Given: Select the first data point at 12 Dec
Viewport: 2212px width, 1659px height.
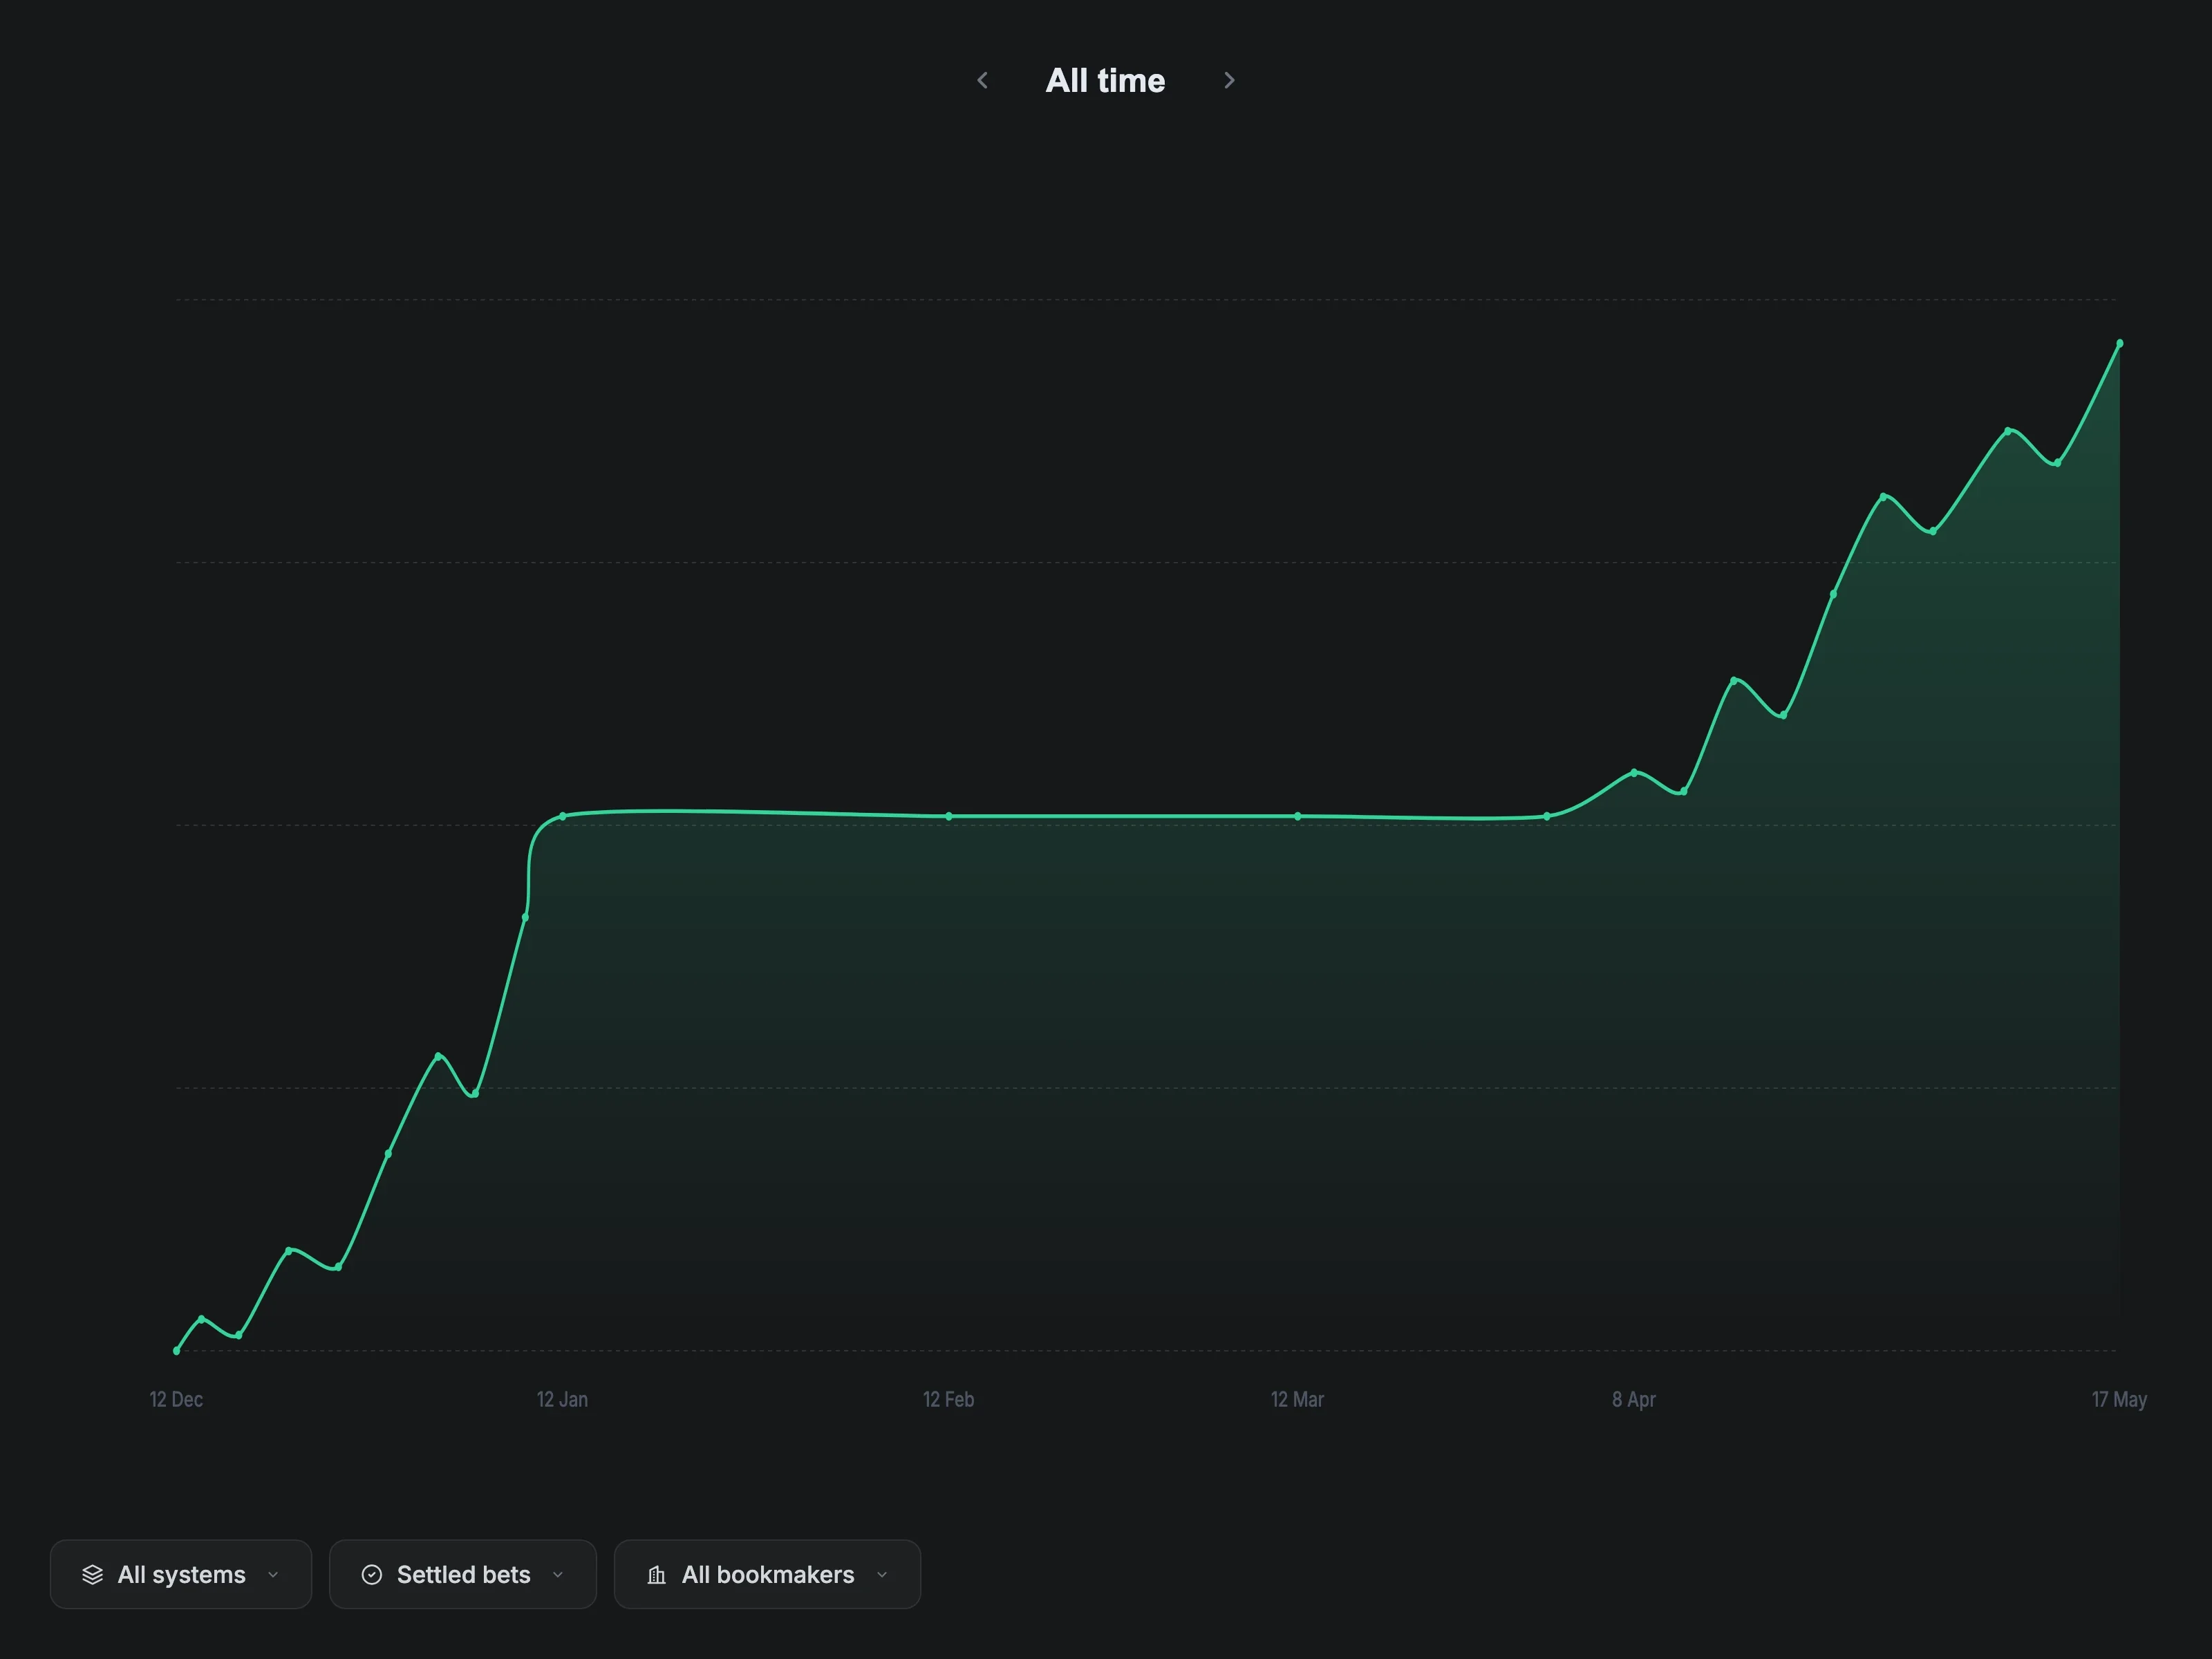Looking at the screenshot, I should (177, 1350).
